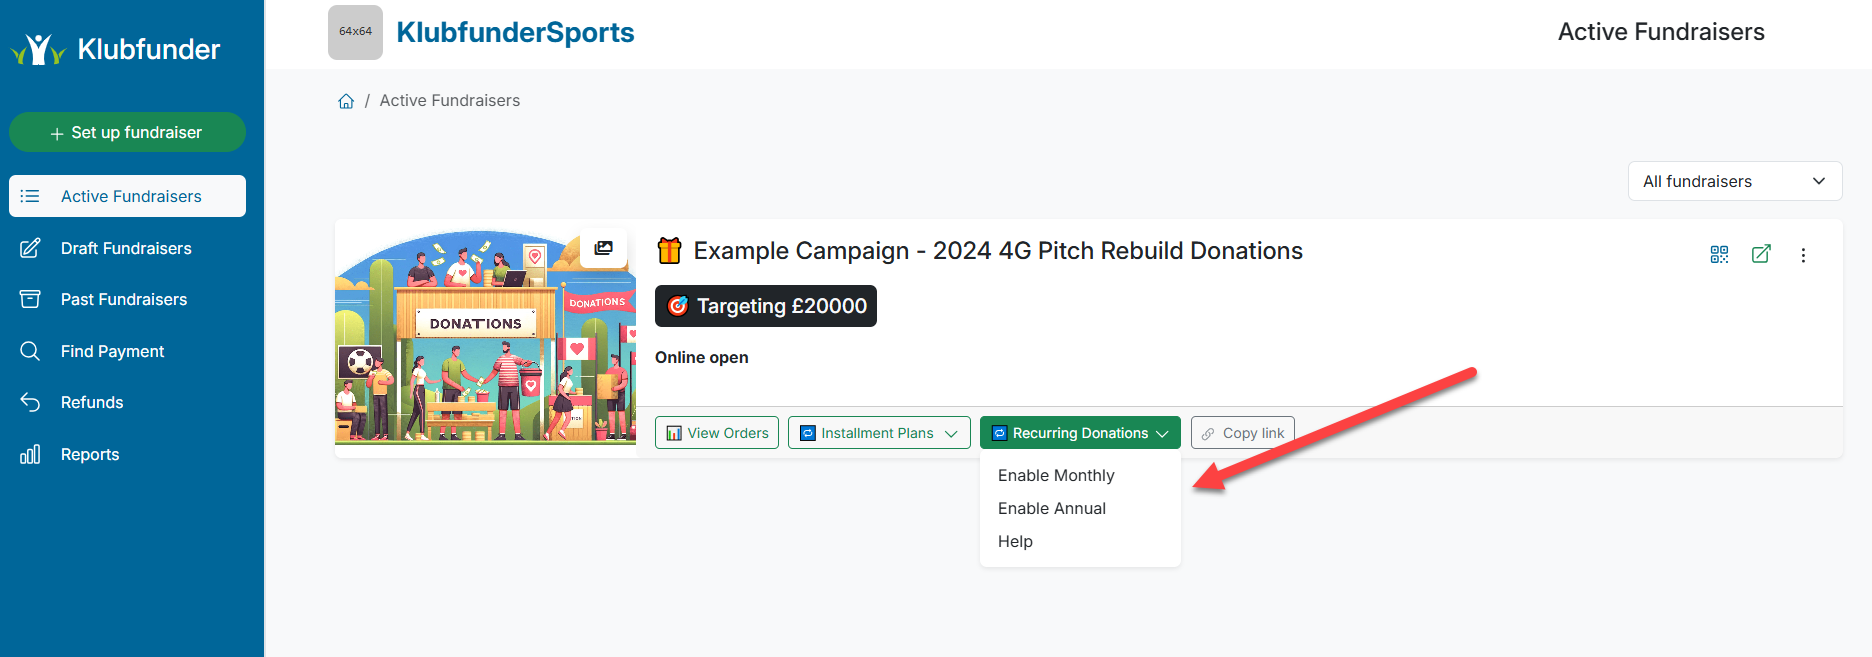Expand the Installment Plans dropdown
Viewport: 1872px width, 657px height.
(878, 433)
